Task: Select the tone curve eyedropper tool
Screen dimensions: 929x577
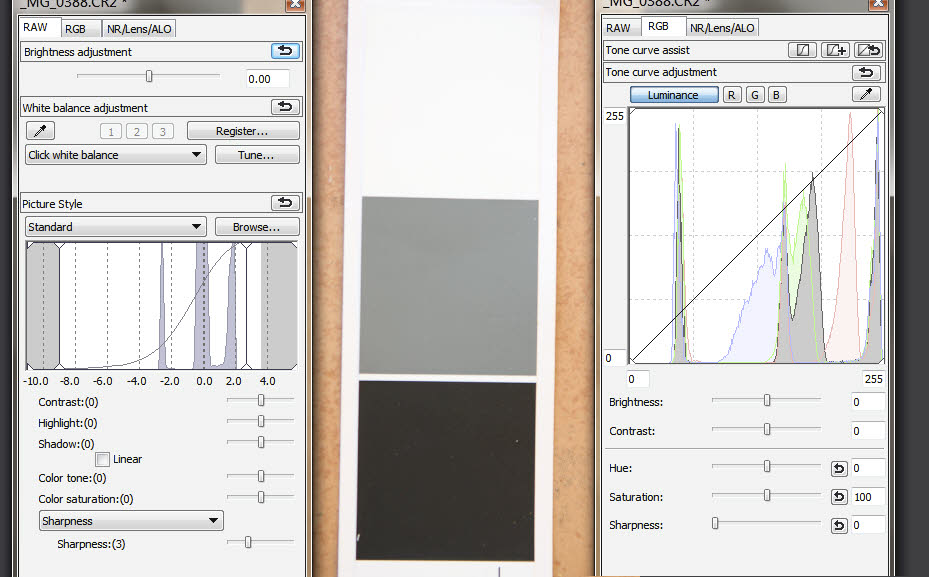Action: [866, 95]
